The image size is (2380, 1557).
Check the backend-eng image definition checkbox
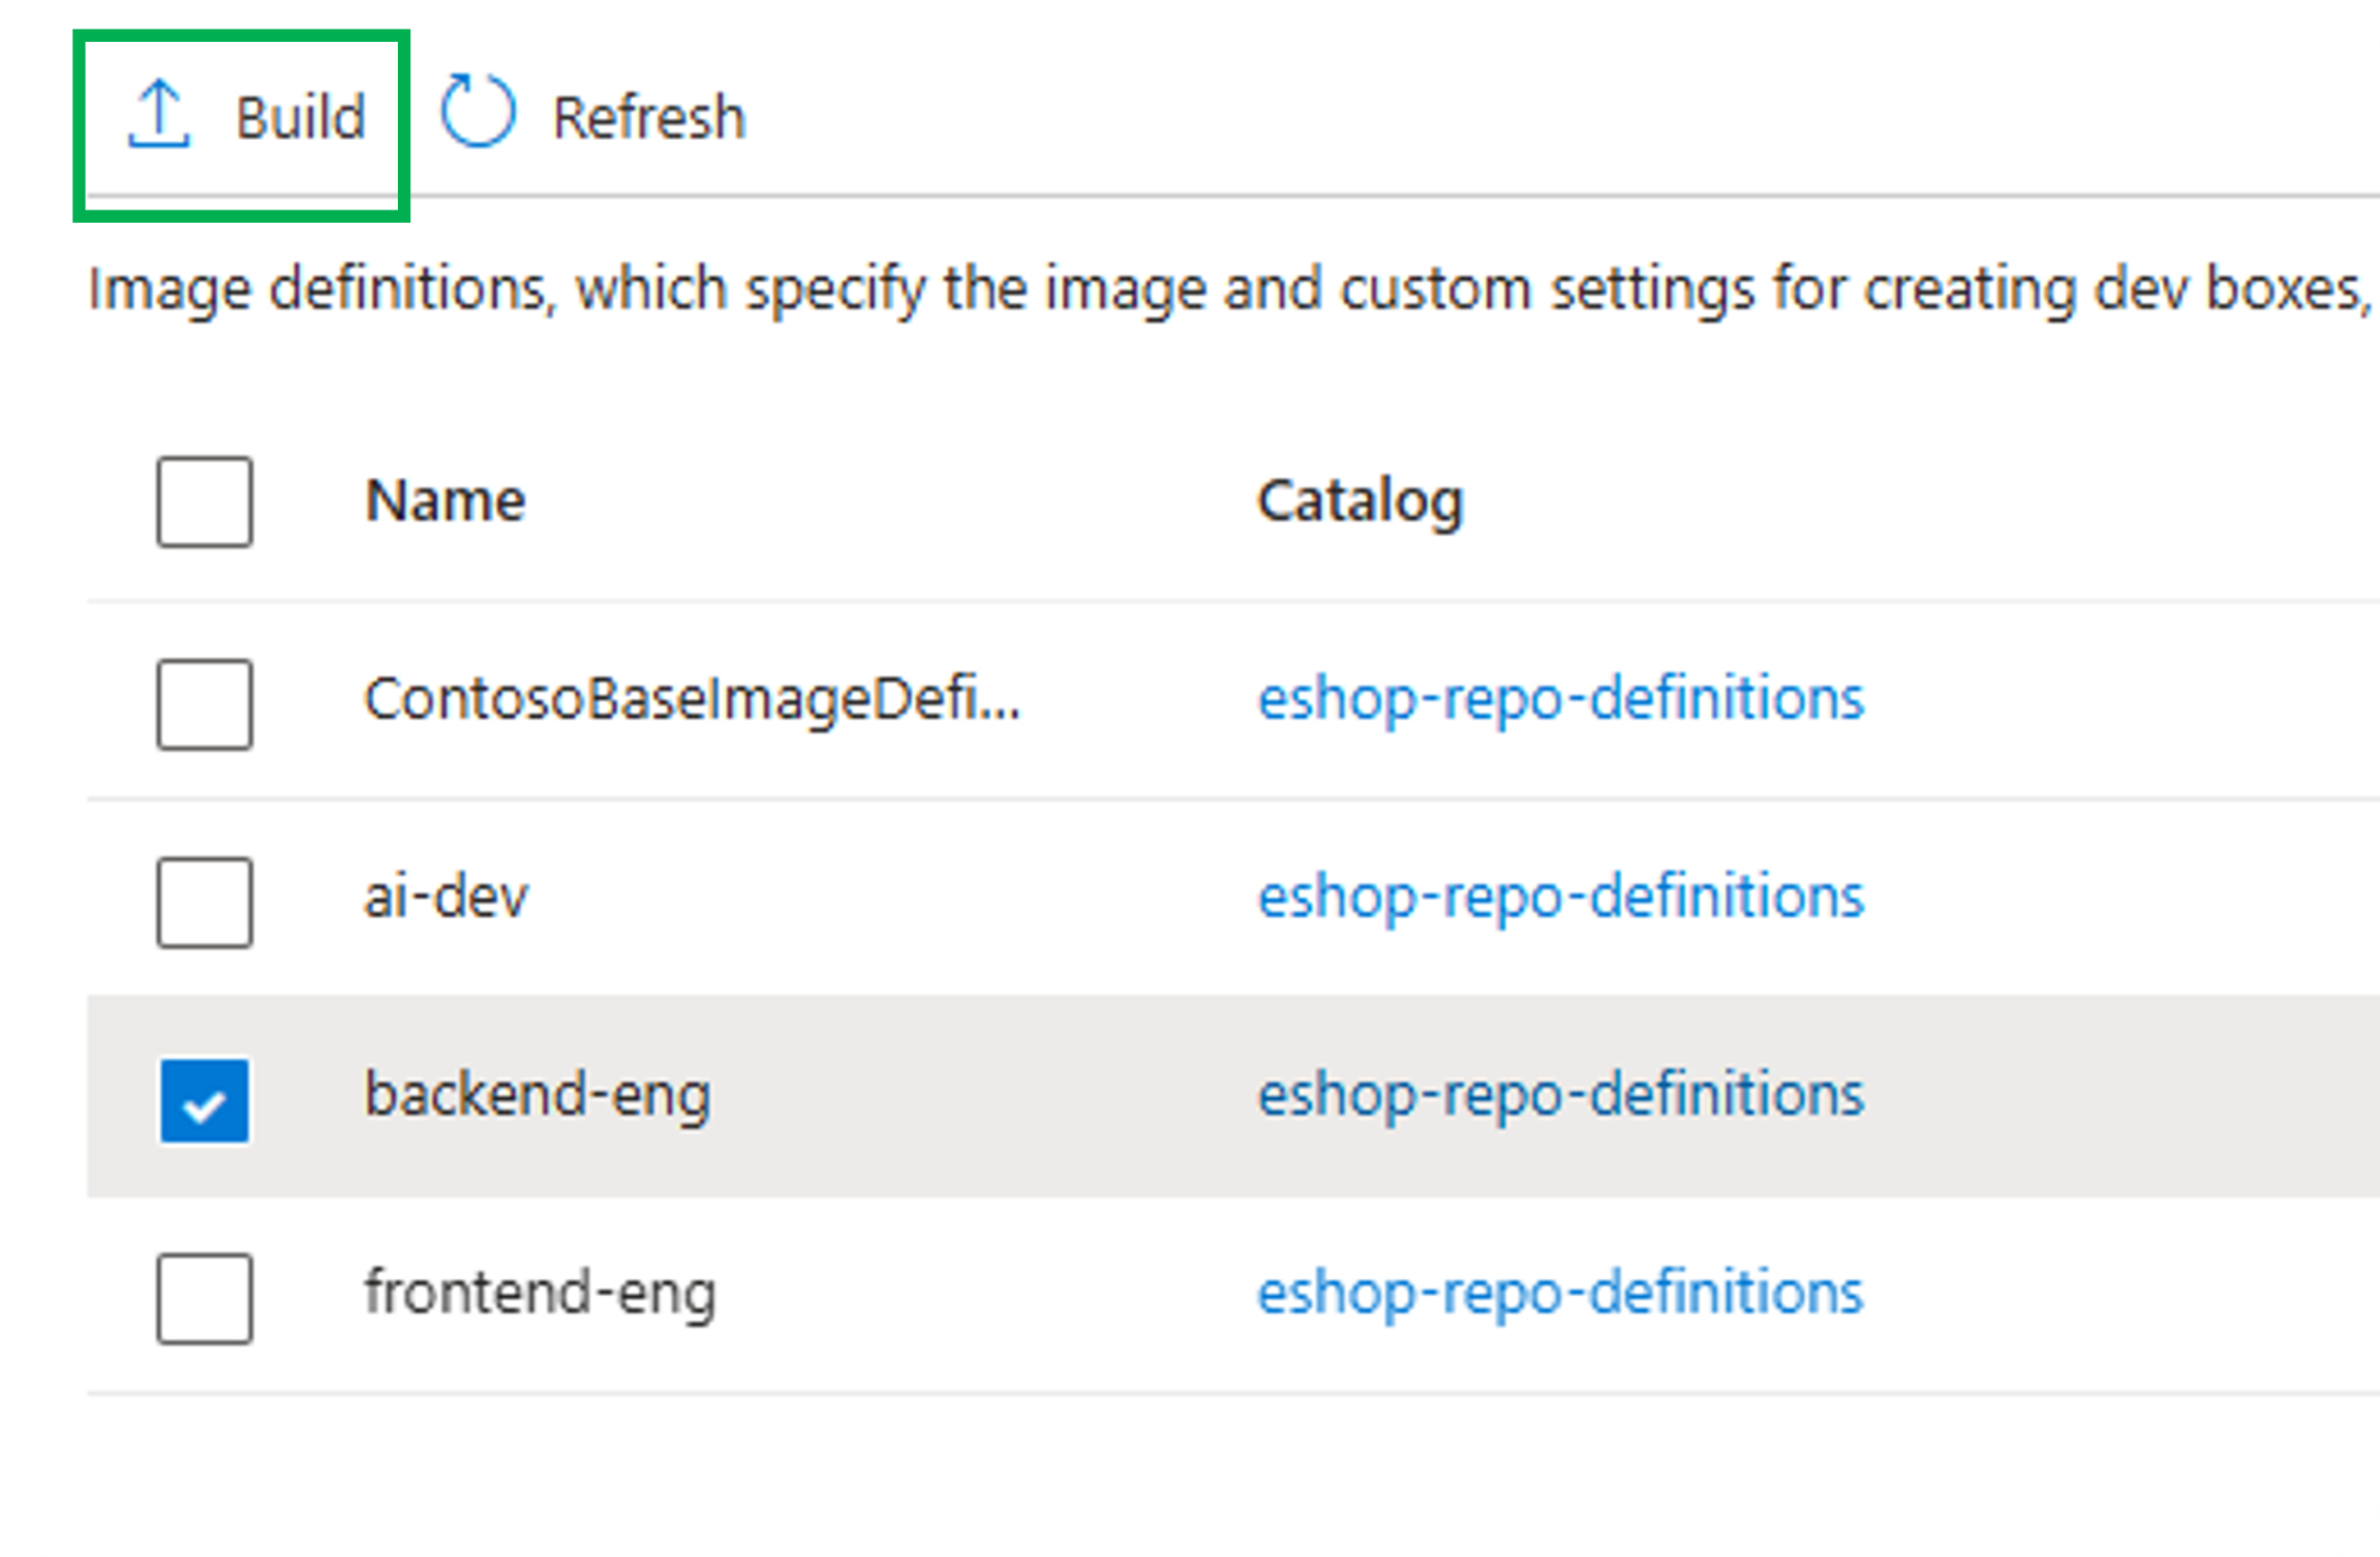click(205, 1098)
